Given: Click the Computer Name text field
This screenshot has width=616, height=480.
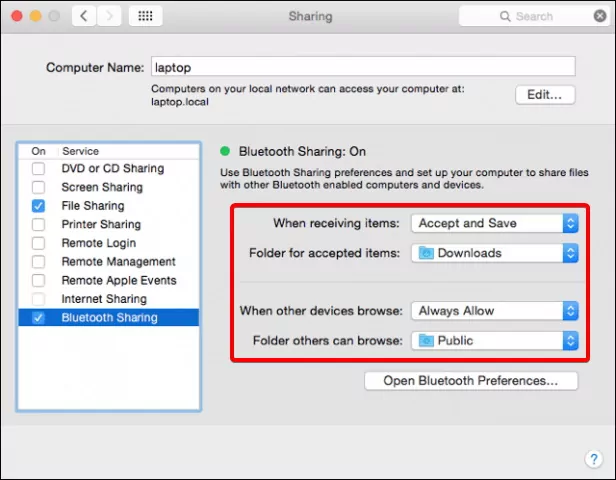Looking at the screenshot, I should coord(363,67).
